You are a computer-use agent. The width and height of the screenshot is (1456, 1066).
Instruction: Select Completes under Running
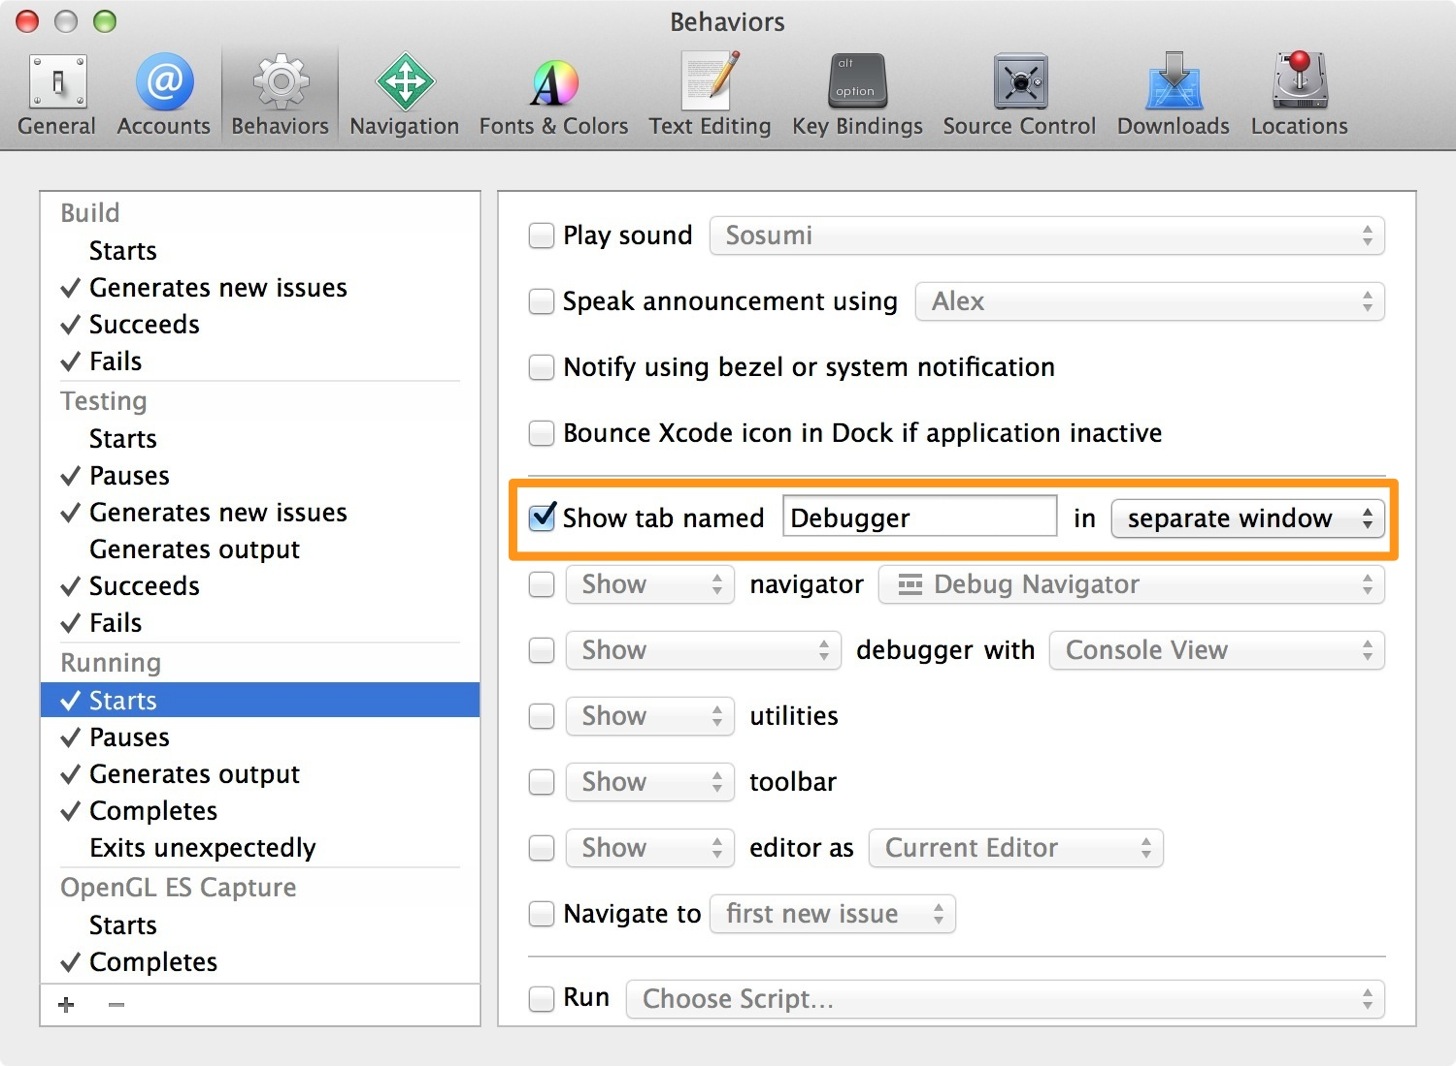(260, 811)
